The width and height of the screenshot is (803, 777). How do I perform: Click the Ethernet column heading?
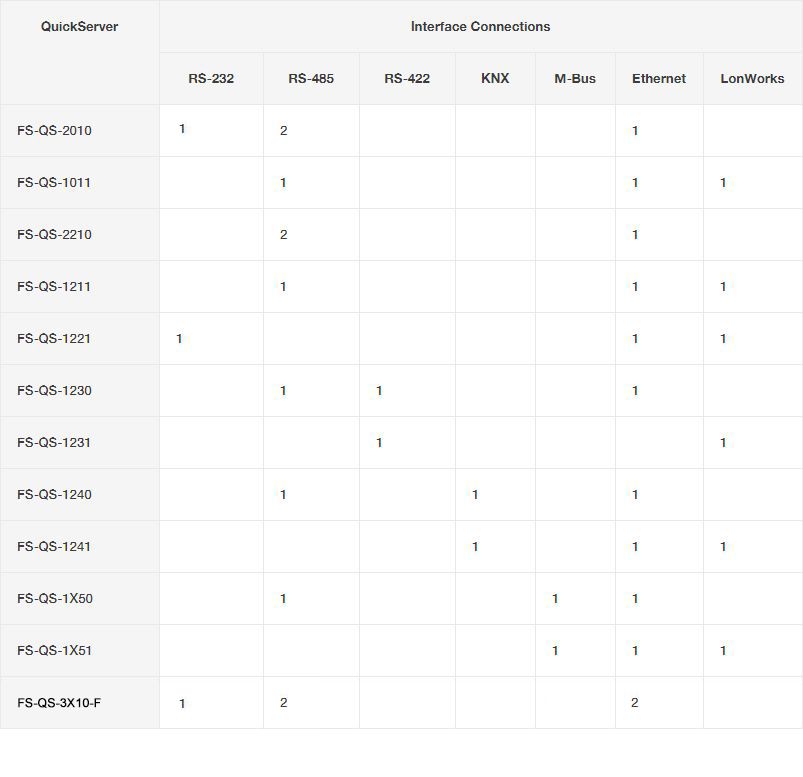(659, 78)
